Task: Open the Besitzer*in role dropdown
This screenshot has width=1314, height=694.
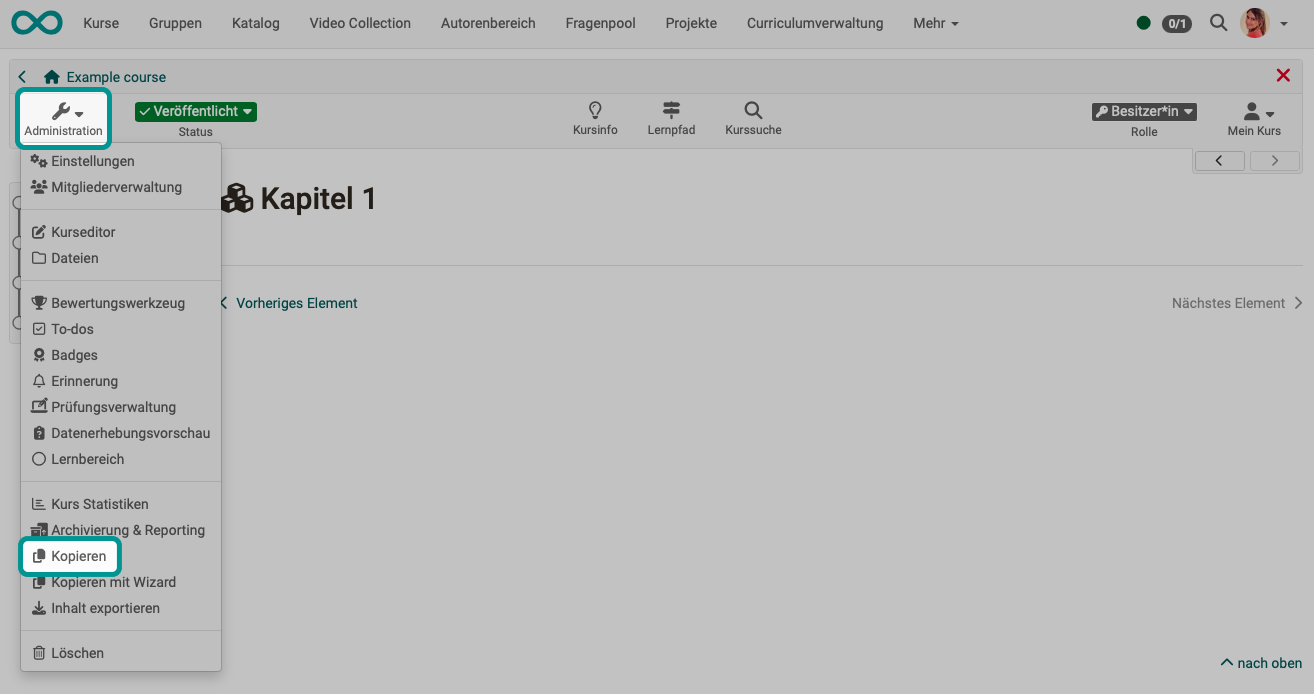Action: [x=1144, y=112]
